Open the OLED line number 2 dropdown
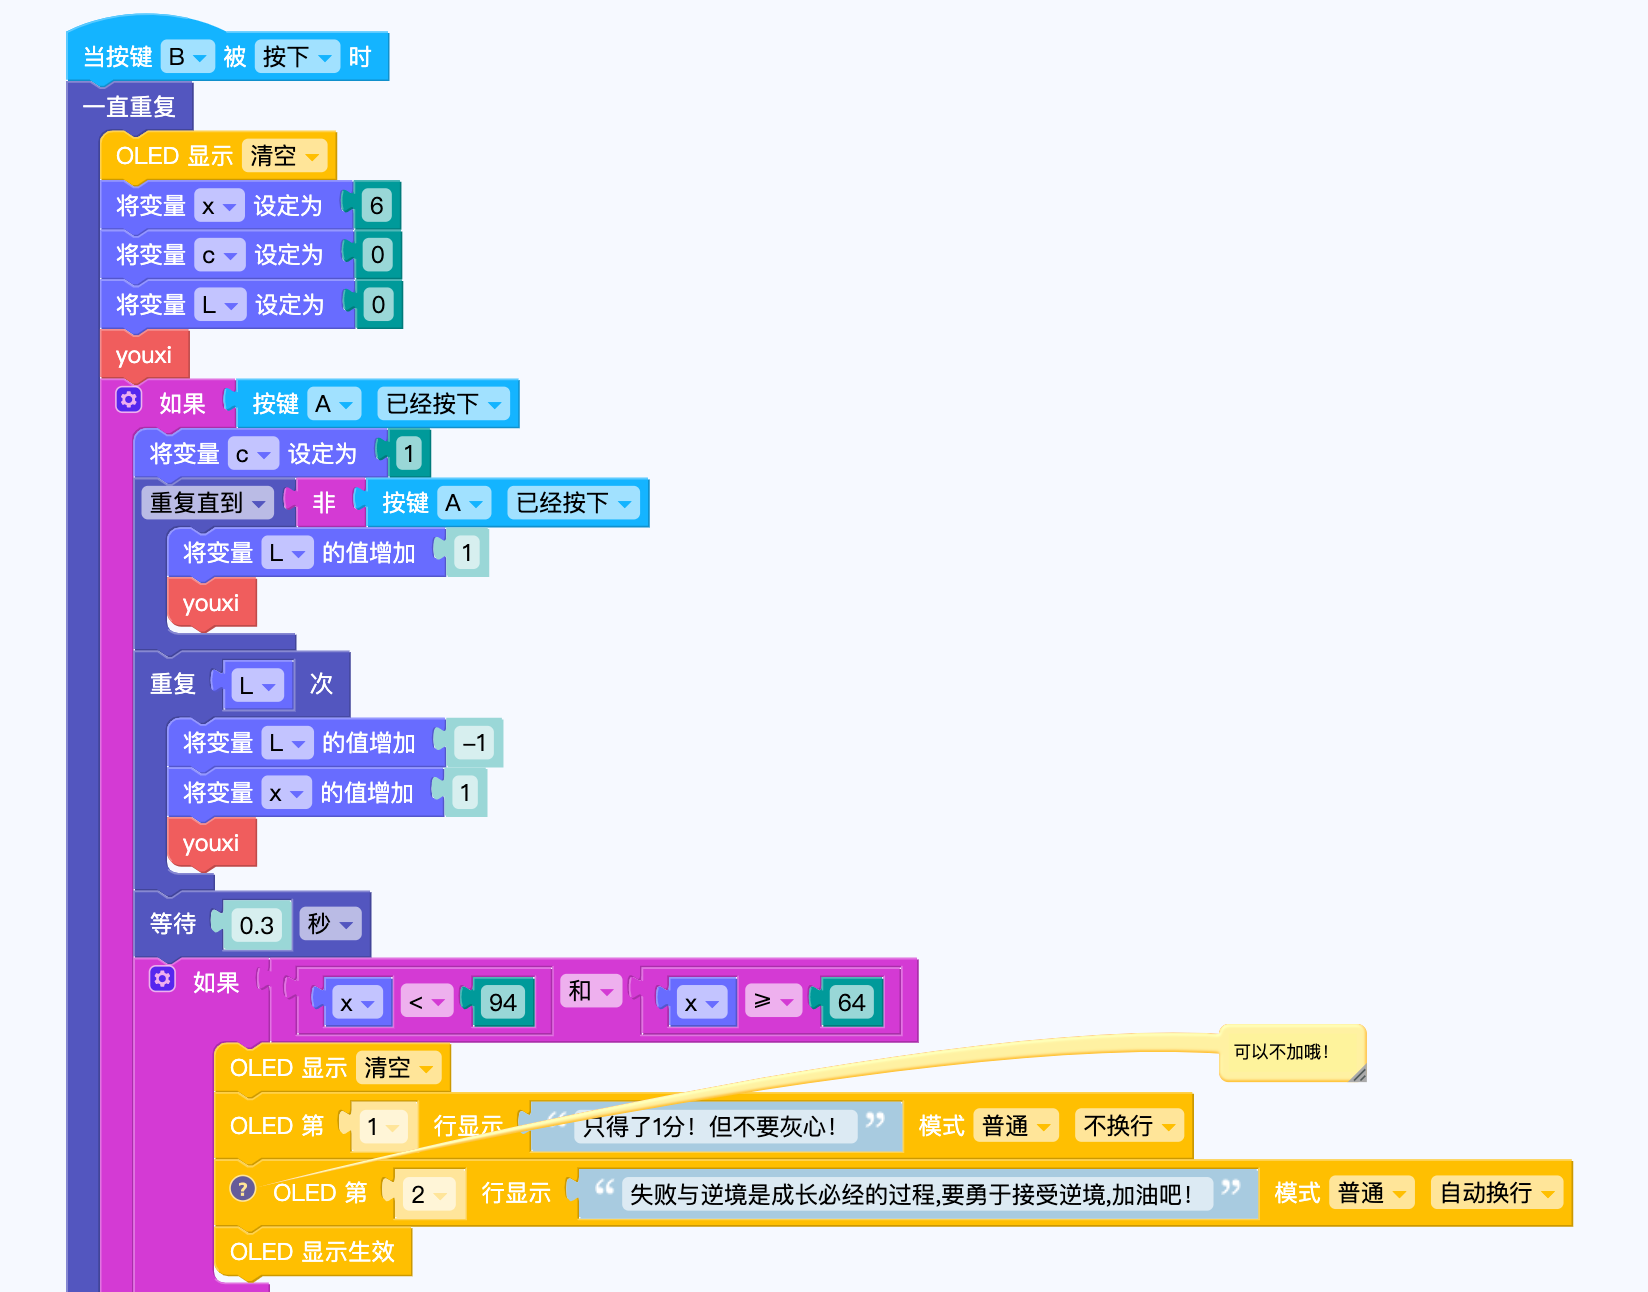 pyautogui.click(x=430, y=1194)
